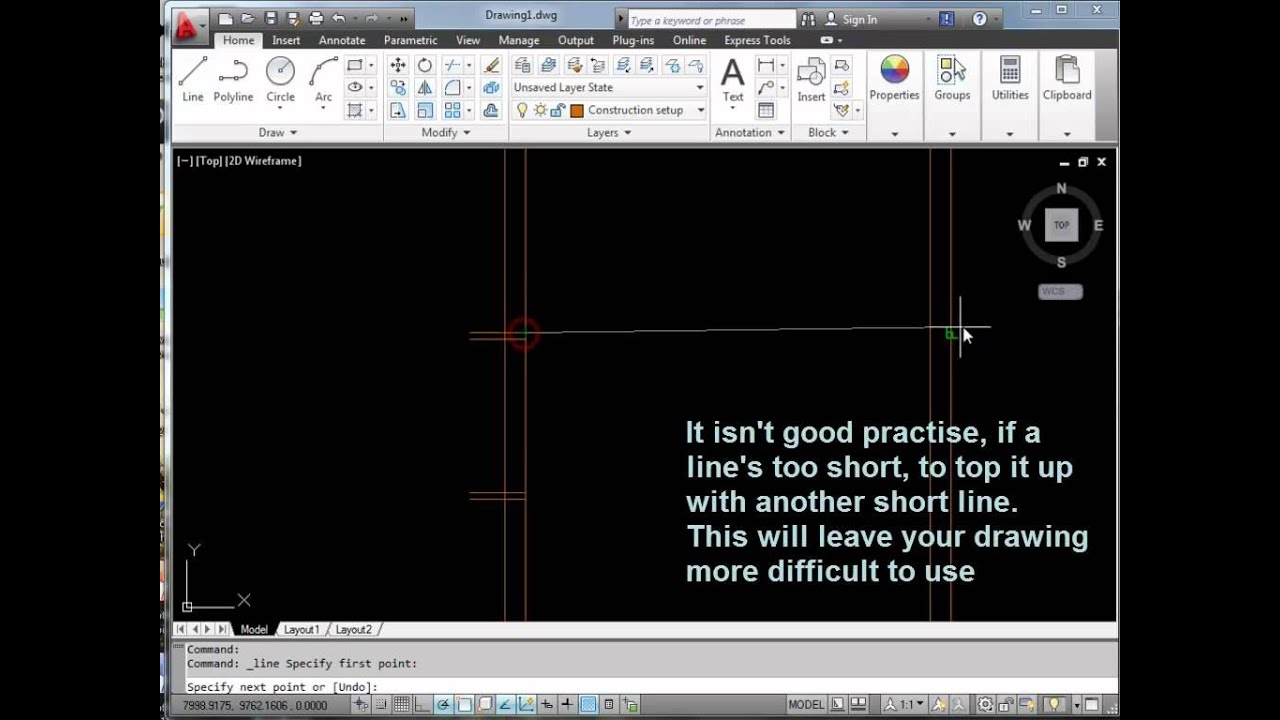Click the Fillet tool icon
Screen dimensions: 1280x720
pyautogui.click(x=452, y=87)
